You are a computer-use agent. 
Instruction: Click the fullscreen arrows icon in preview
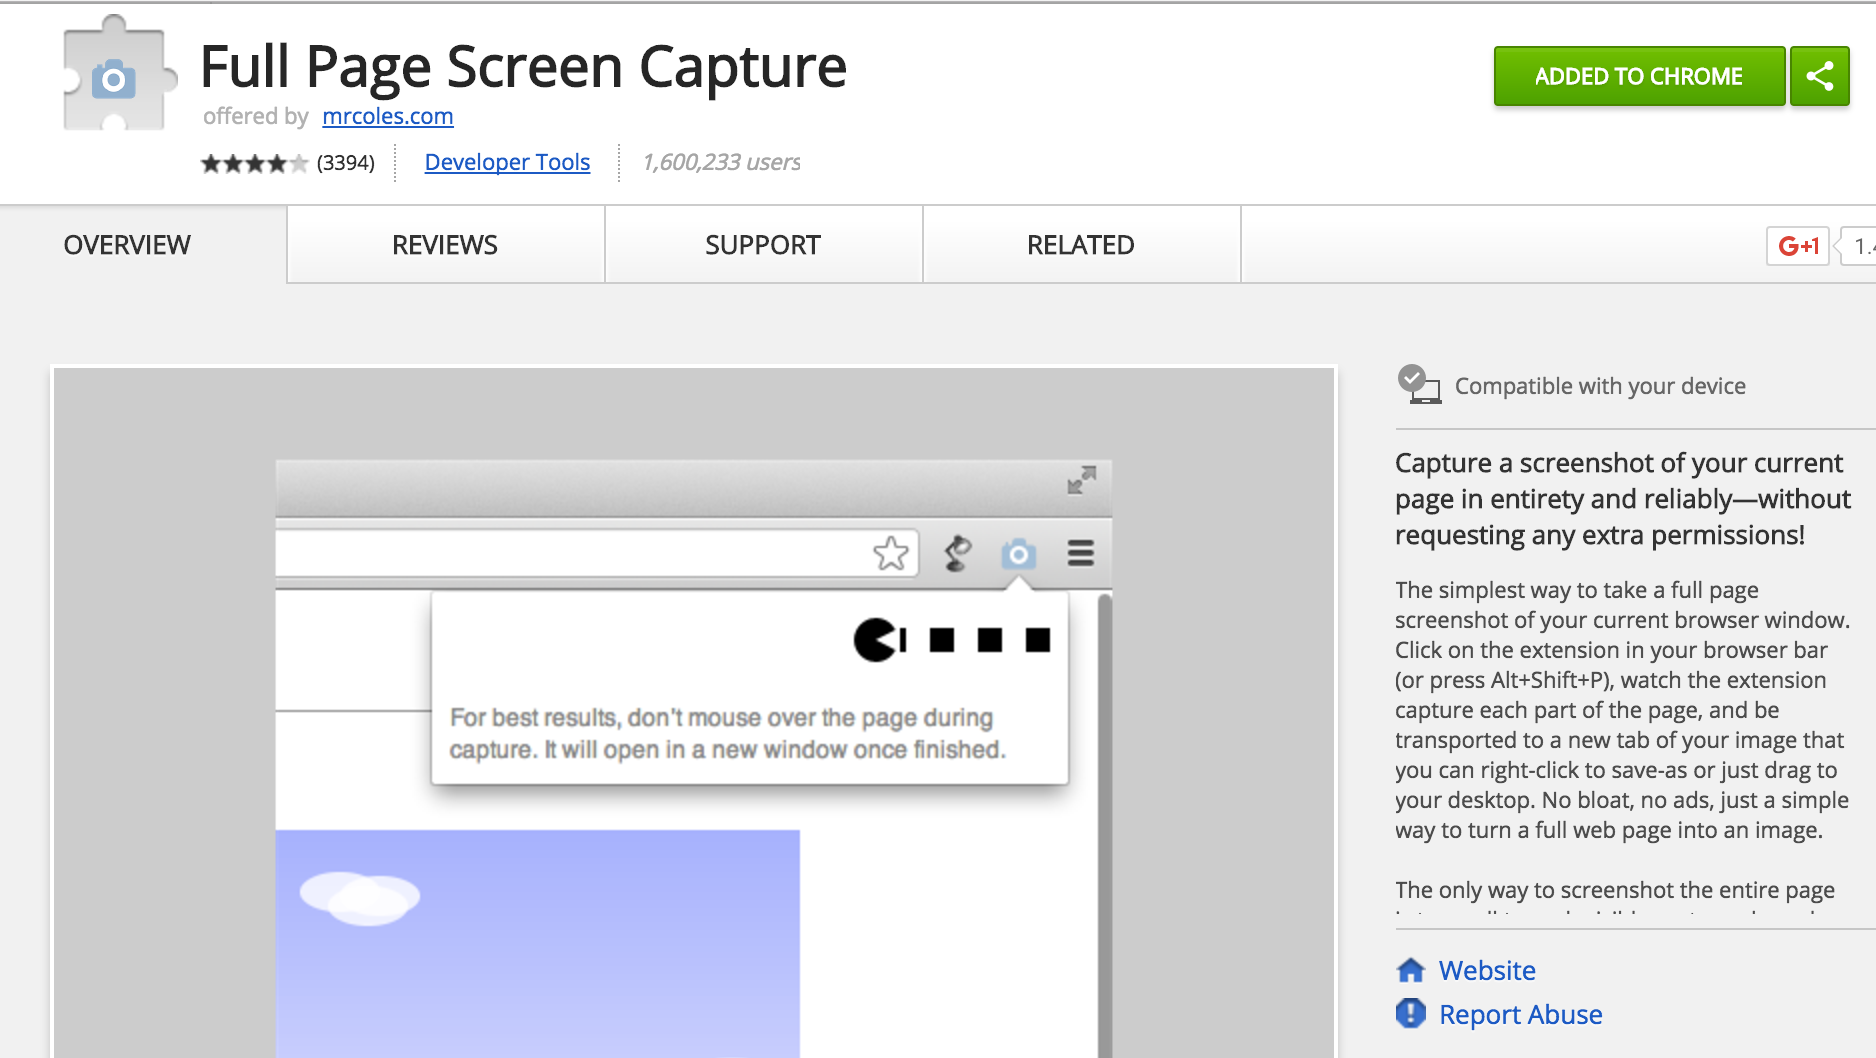pyautogui.click(x=1081, y=480)
